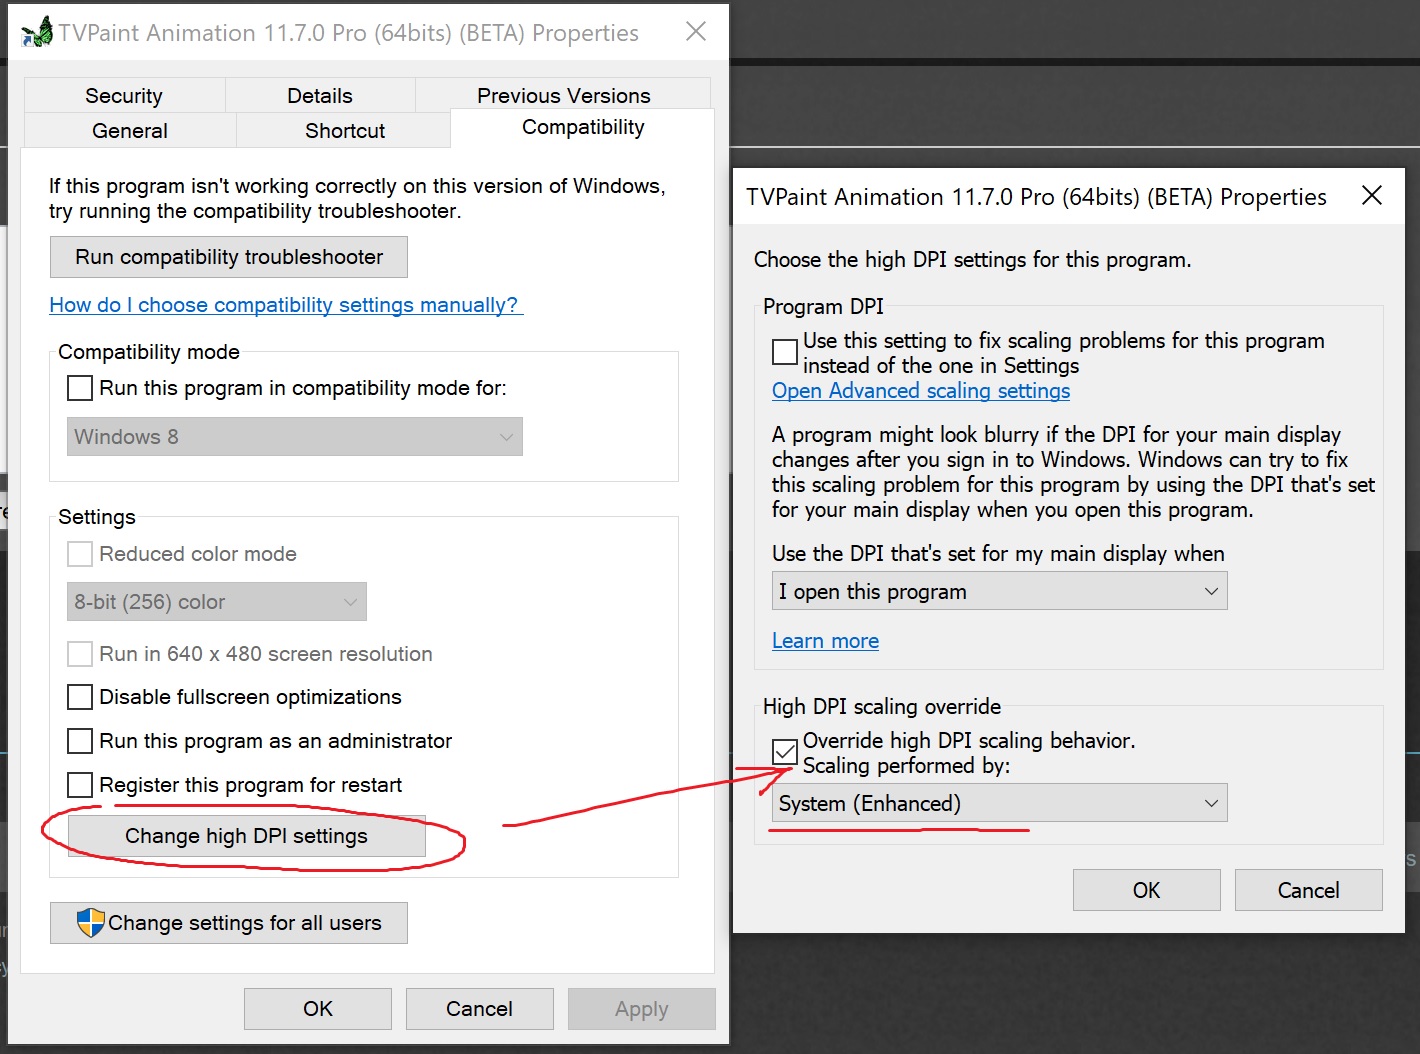This screenshot has width=1420, height=1054.
Task: Close the Compatibility properties window
Action: coord(696,32)
